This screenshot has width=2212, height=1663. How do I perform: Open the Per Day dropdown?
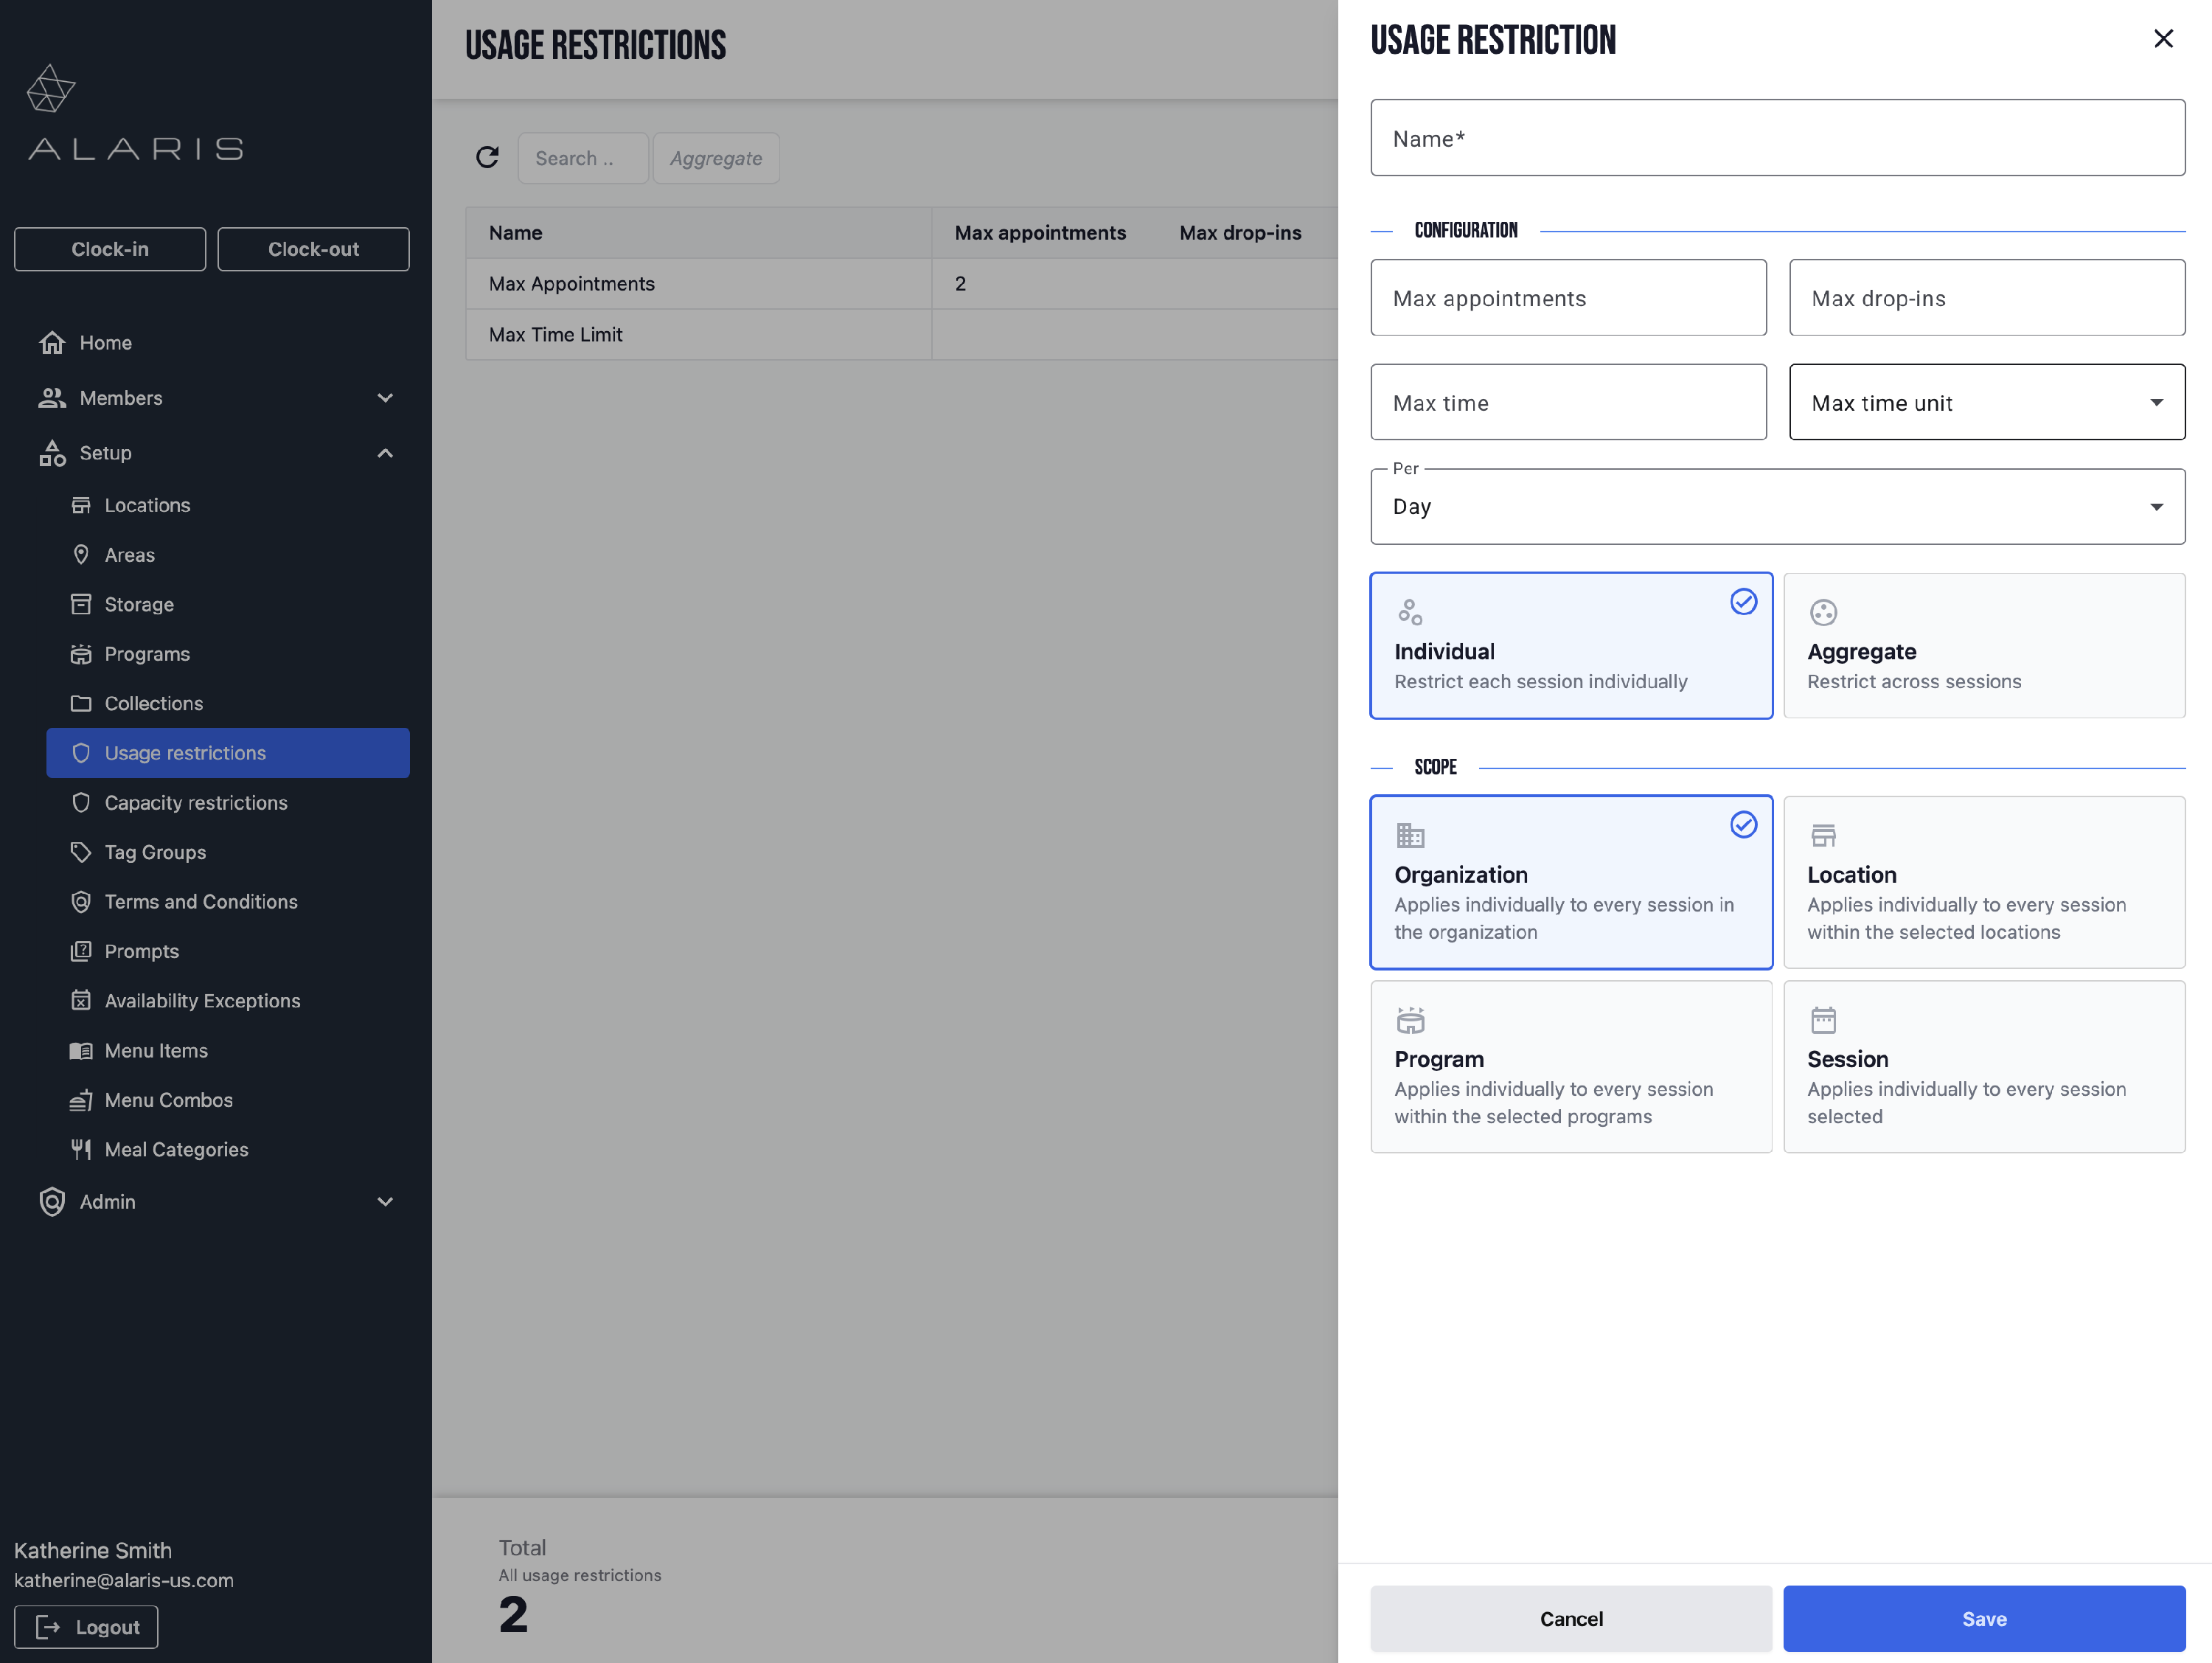click(1777, 507)
